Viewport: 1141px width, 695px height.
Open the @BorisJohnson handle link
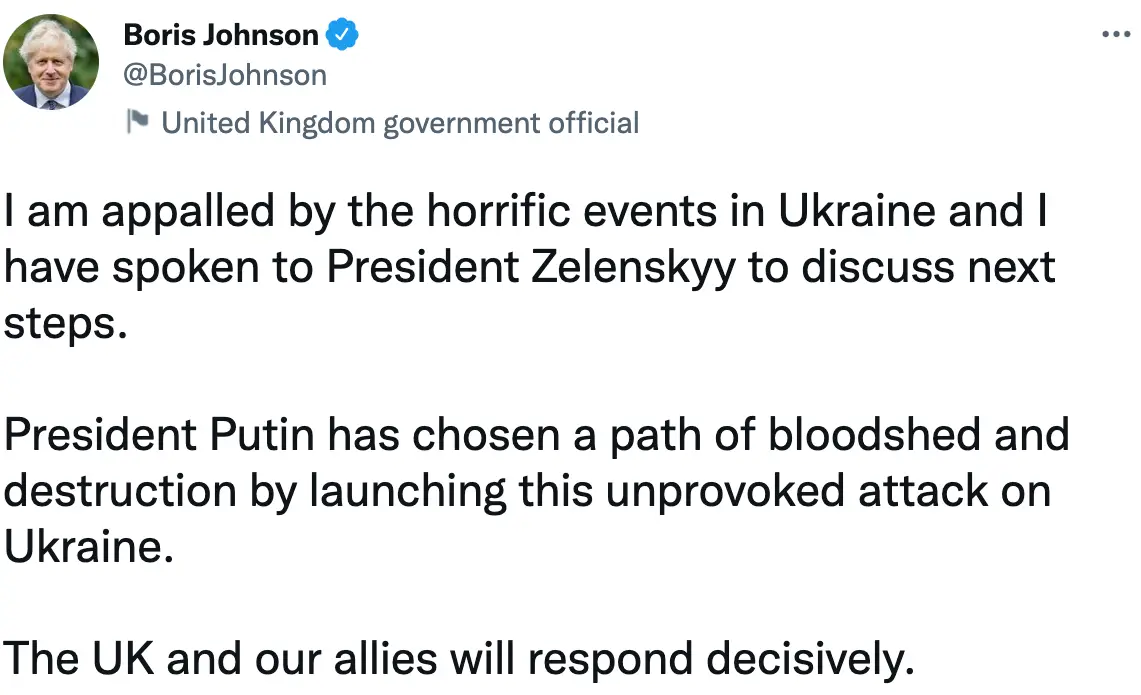pyautogui.click(x=225, y=74)
